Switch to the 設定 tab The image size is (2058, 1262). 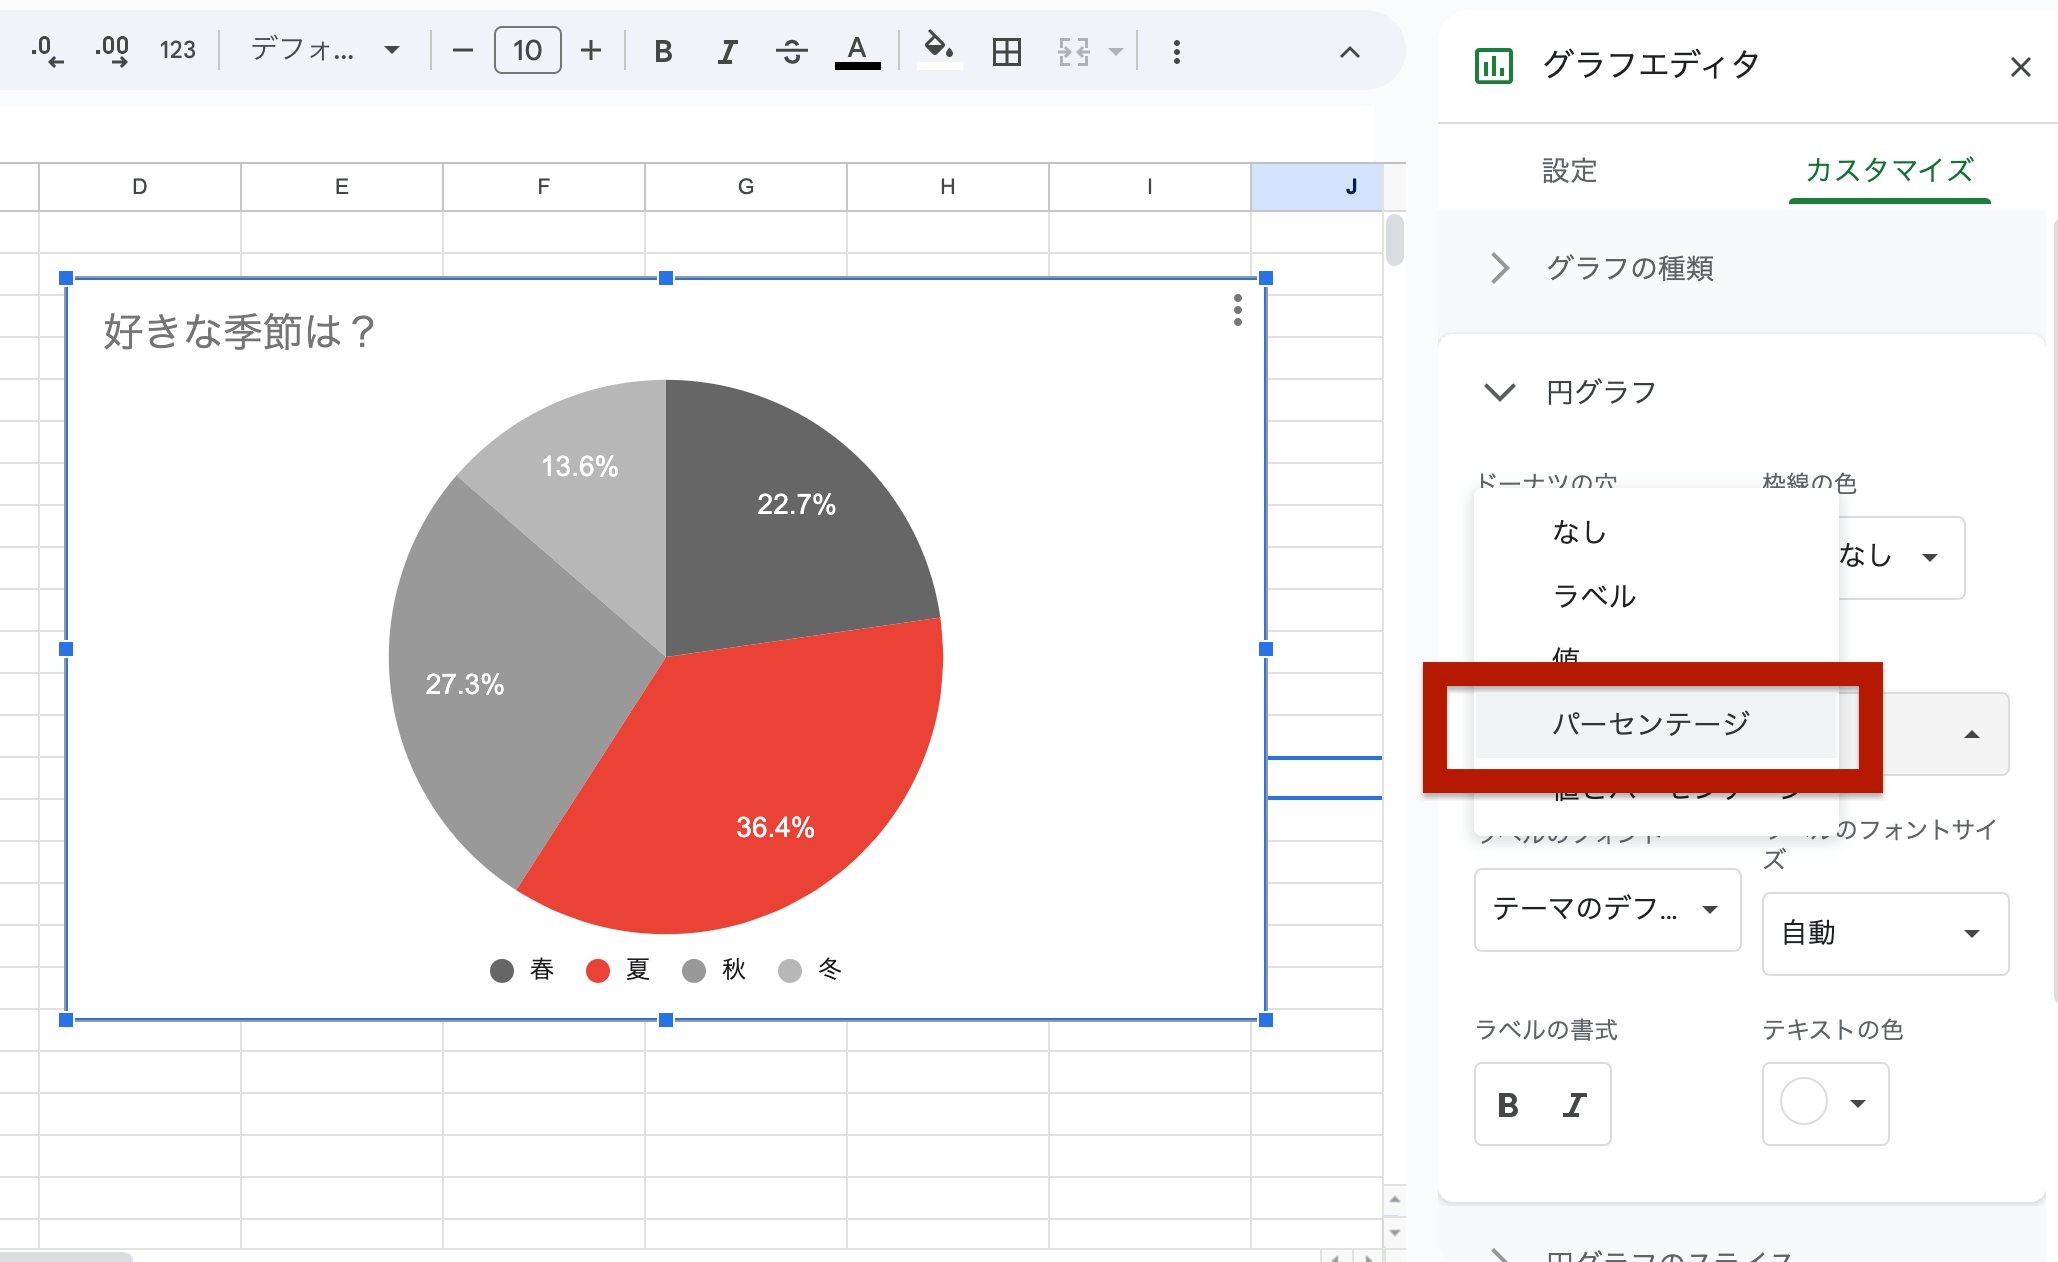click(1568, 172)
